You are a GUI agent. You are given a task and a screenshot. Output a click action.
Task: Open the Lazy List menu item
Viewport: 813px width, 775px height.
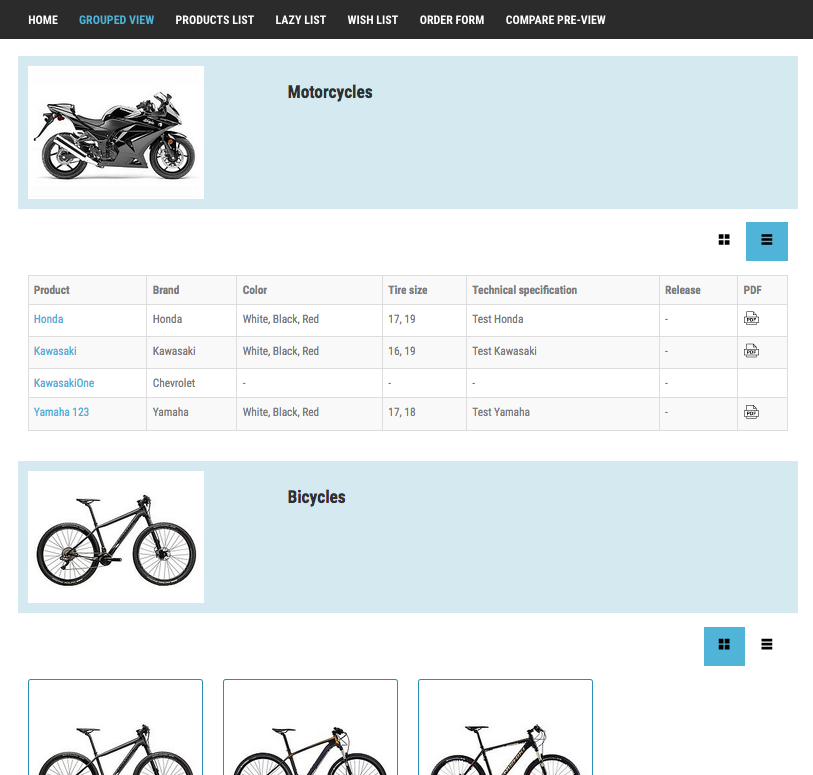tap(301, 20)
